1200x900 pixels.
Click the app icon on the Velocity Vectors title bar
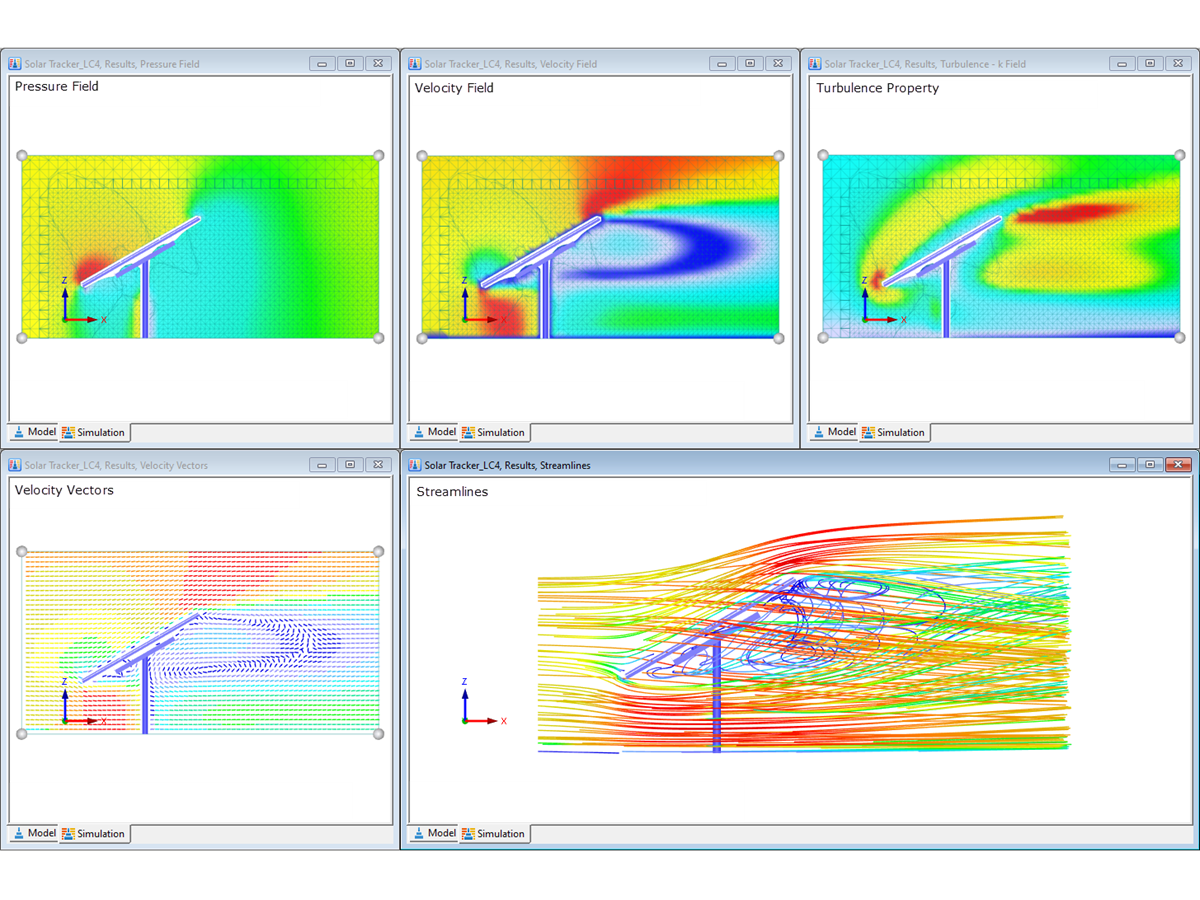coord(14,465)
